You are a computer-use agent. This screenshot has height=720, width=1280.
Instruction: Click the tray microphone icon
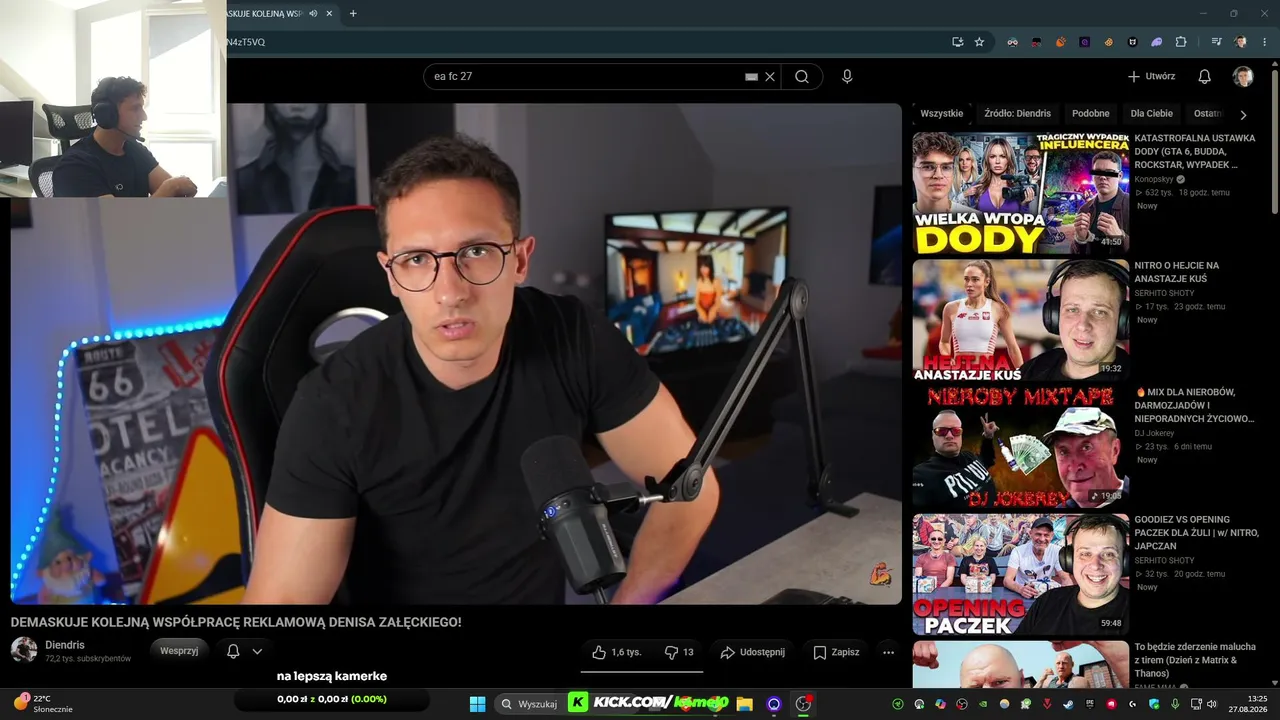coord(1176,704)
